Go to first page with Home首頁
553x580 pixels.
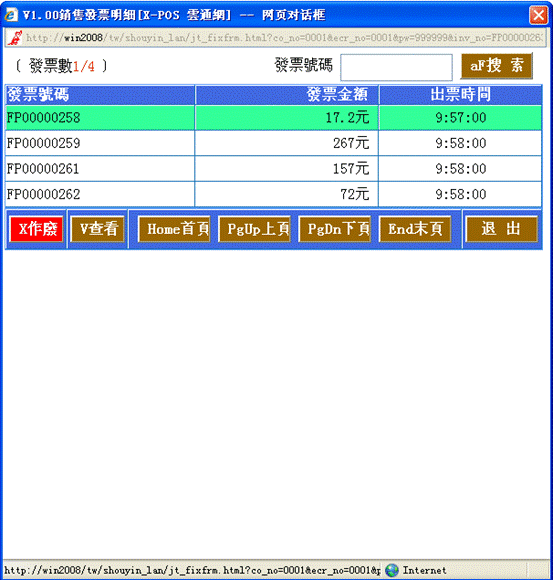coord(174,229)
